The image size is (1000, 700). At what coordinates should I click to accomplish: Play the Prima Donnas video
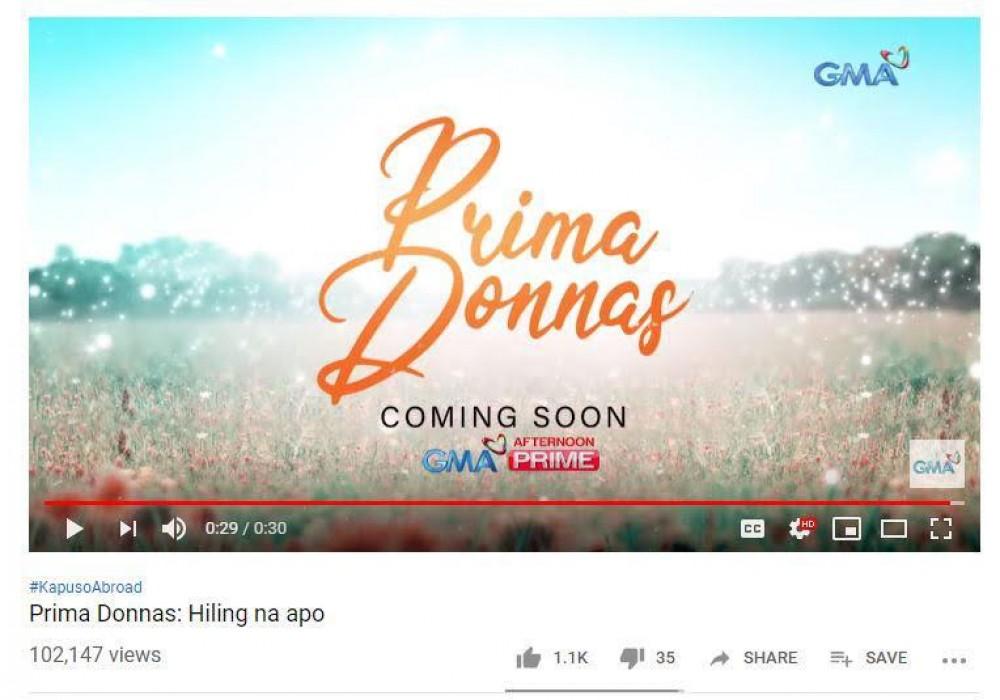point(75,529)
